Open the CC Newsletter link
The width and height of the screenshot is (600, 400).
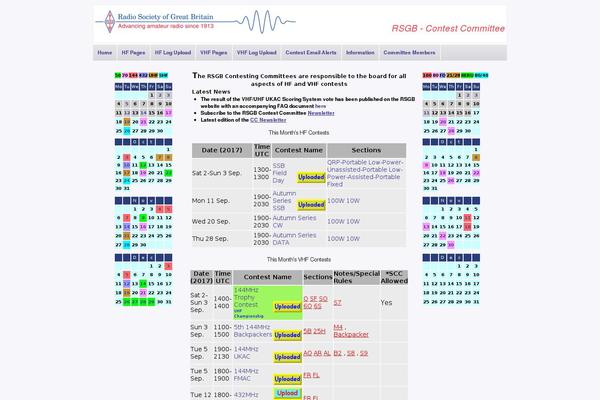point(268,120)
